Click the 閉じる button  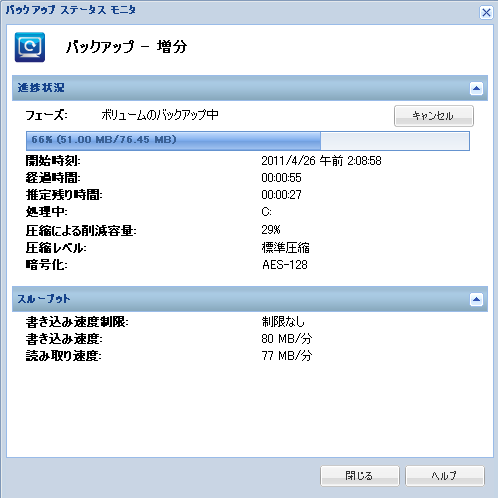(x=360, y=476)
